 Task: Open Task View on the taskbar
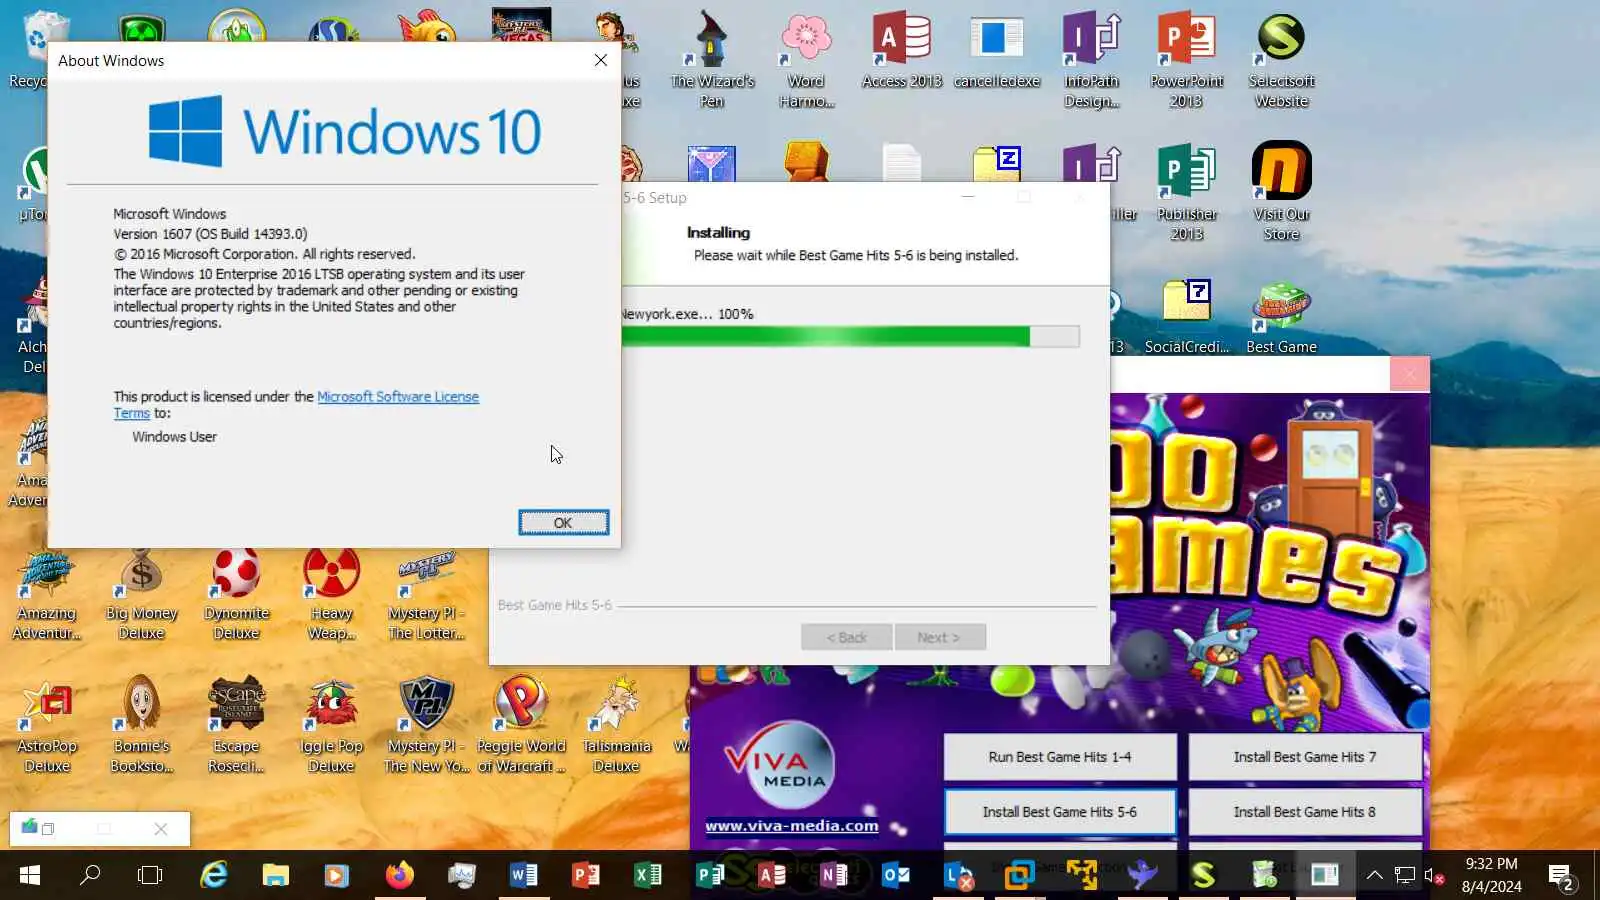[150, 876]
